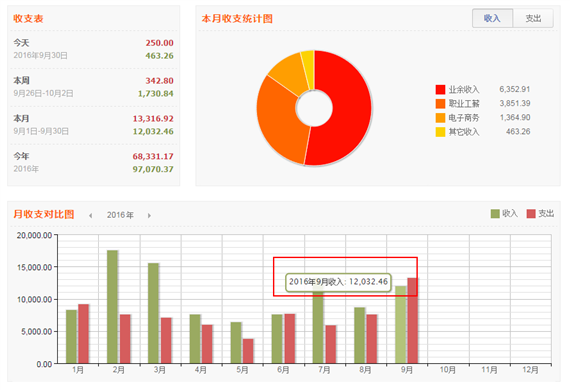The width and height of the screenshot is (570, 390).
Task: Click the 2月 income green bar
Action: click(x=112, y=307)
